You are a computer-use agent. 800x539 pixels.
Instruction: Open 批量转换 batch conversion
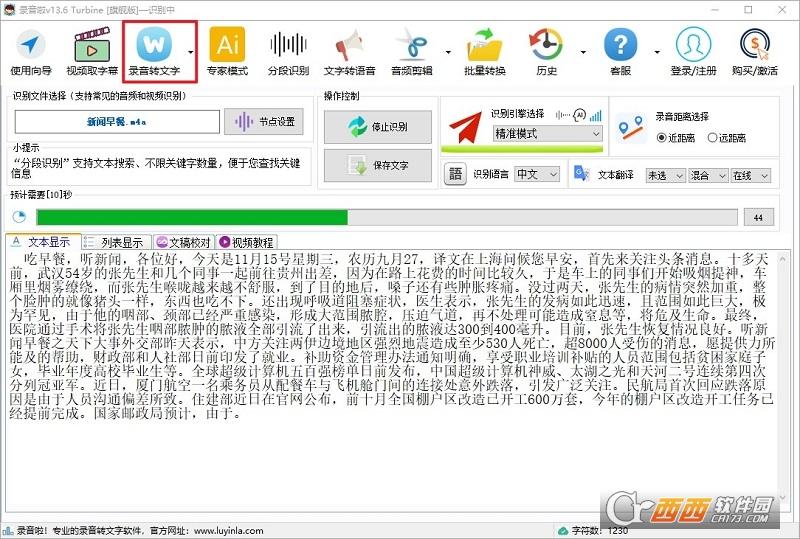484,52
